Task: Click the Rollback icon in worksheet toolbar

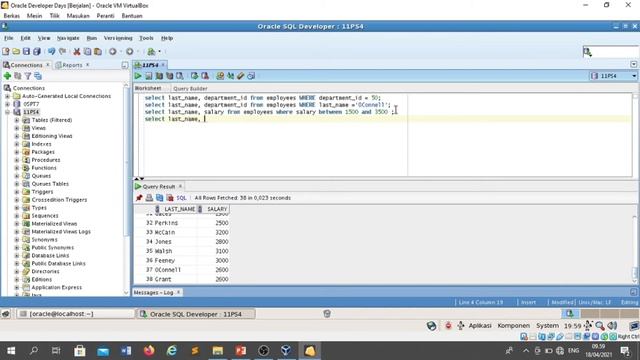Action: point(205,76)
